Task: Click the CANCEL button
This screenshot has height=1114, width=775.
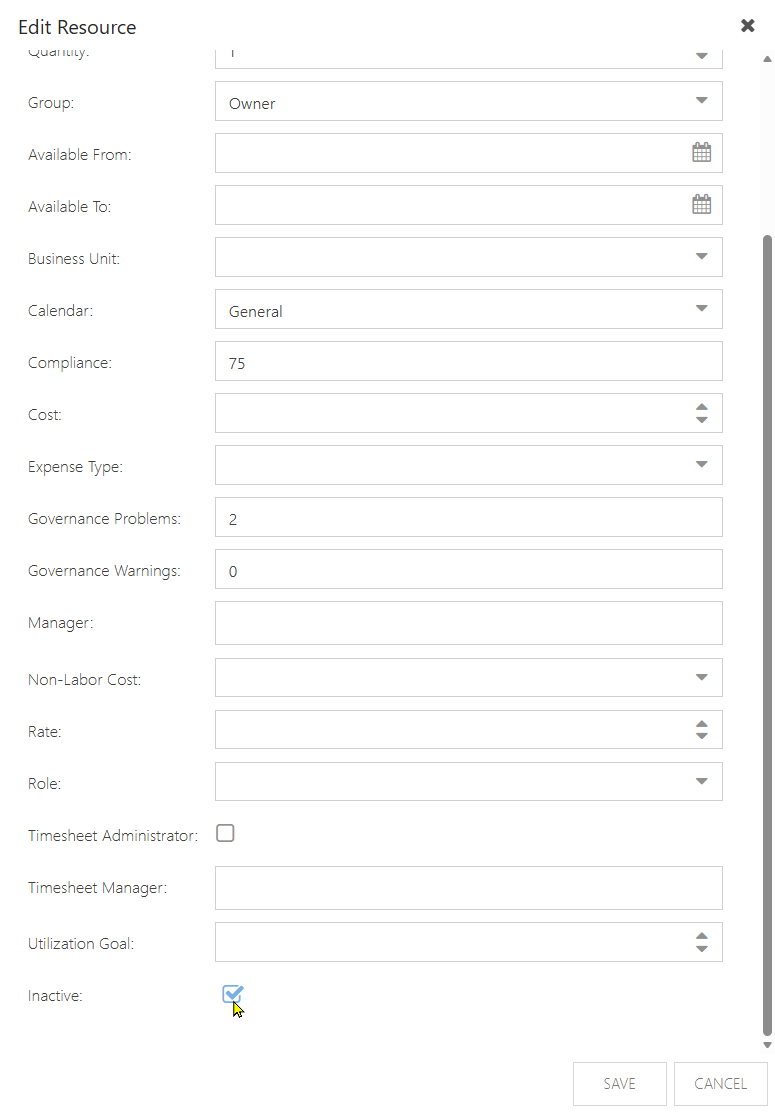Action: pos(720,1083)
